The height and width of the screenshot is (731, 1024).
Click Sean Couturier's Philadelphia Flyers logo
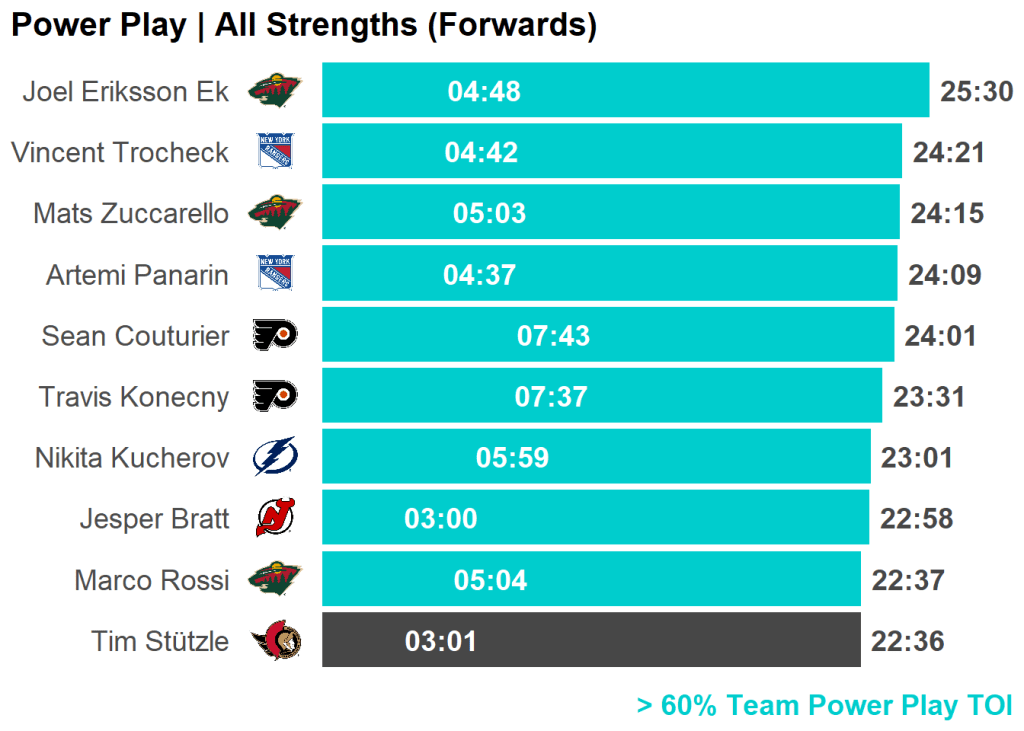click(x=274, y=336)
